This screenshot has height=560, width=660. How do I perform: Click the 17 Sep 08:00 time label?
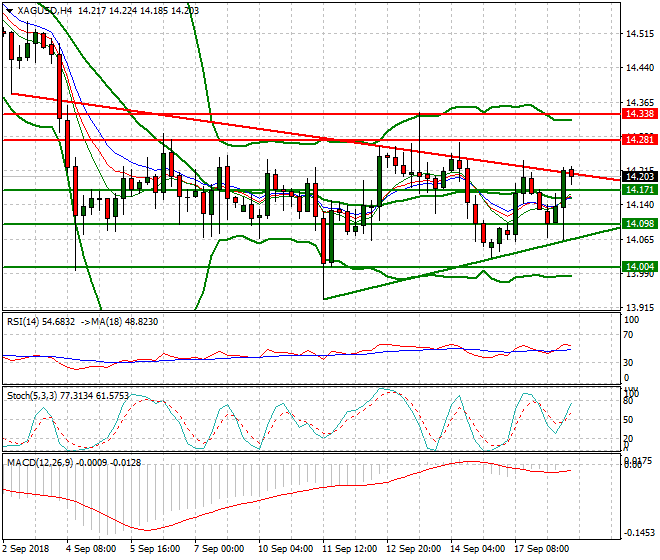tap(542, 549)
